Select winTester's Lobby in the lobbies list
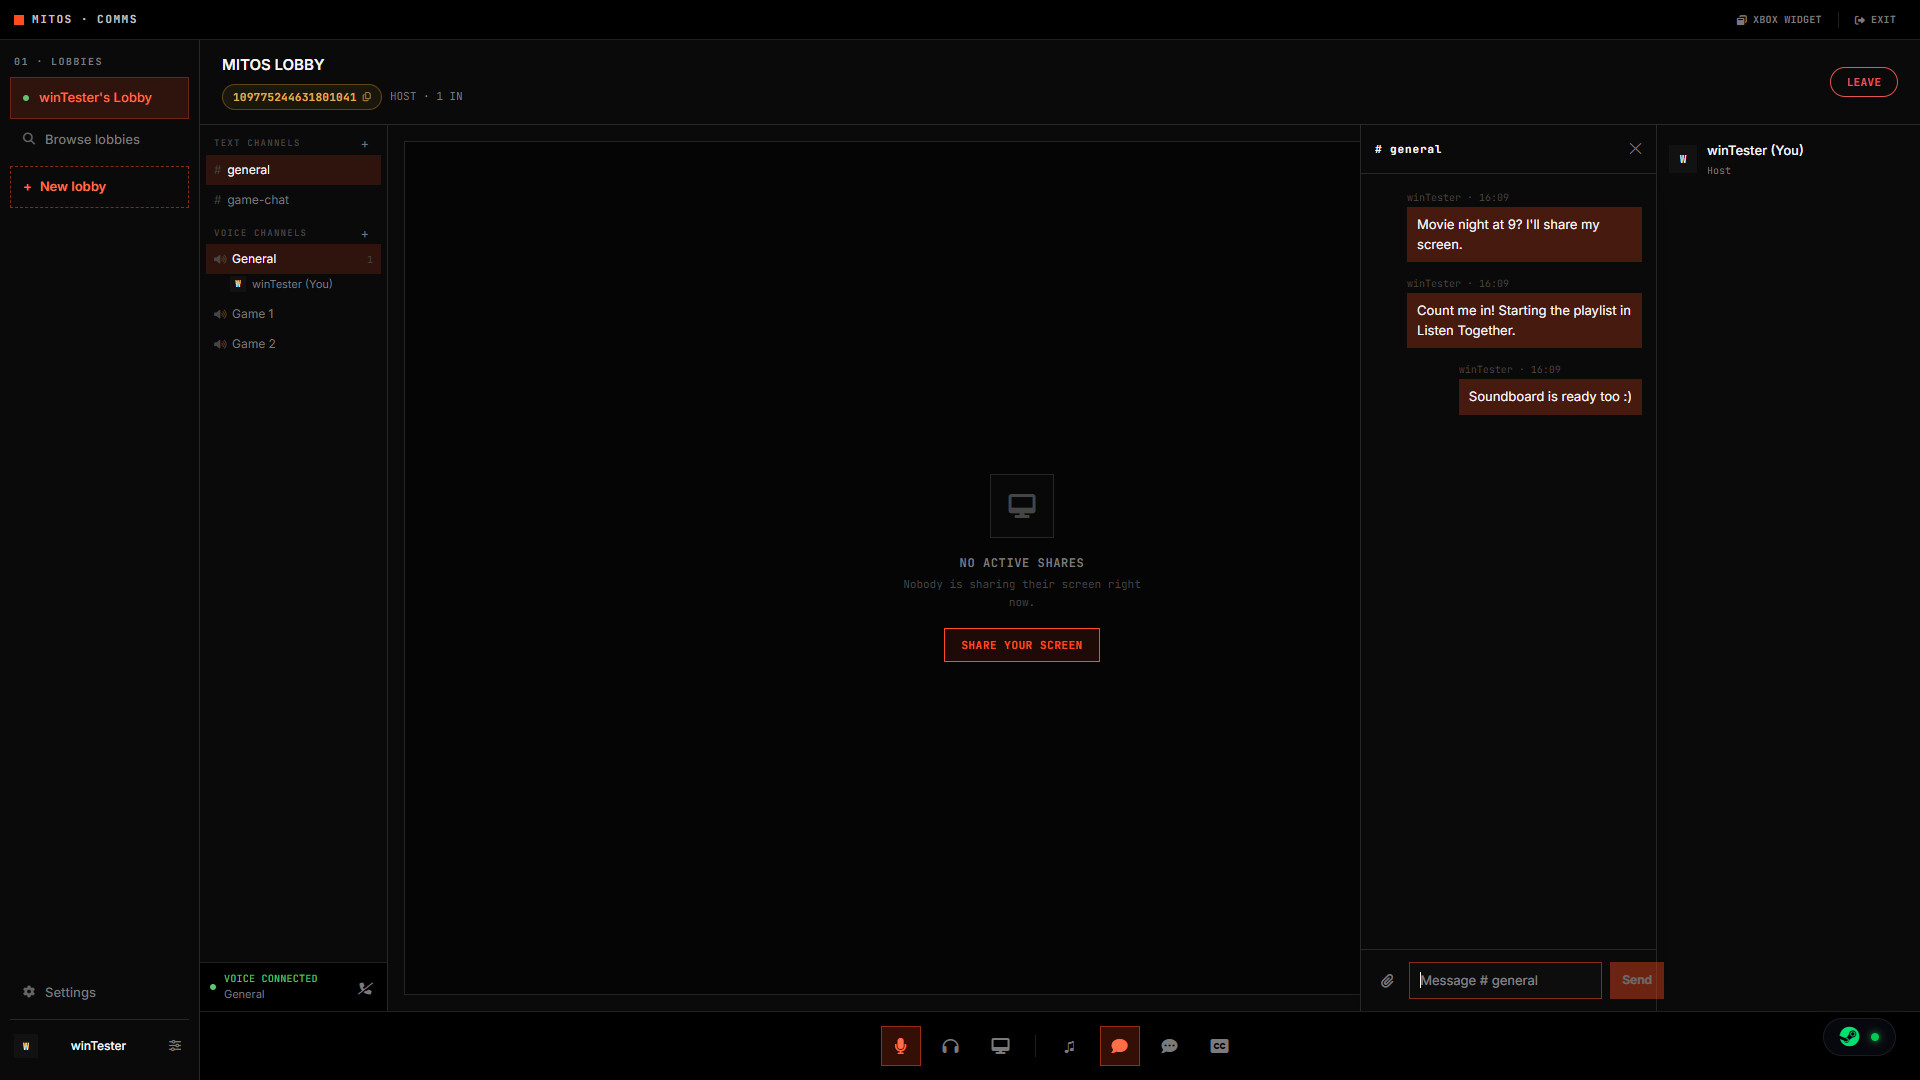1920x1080 pixels. 99,98
